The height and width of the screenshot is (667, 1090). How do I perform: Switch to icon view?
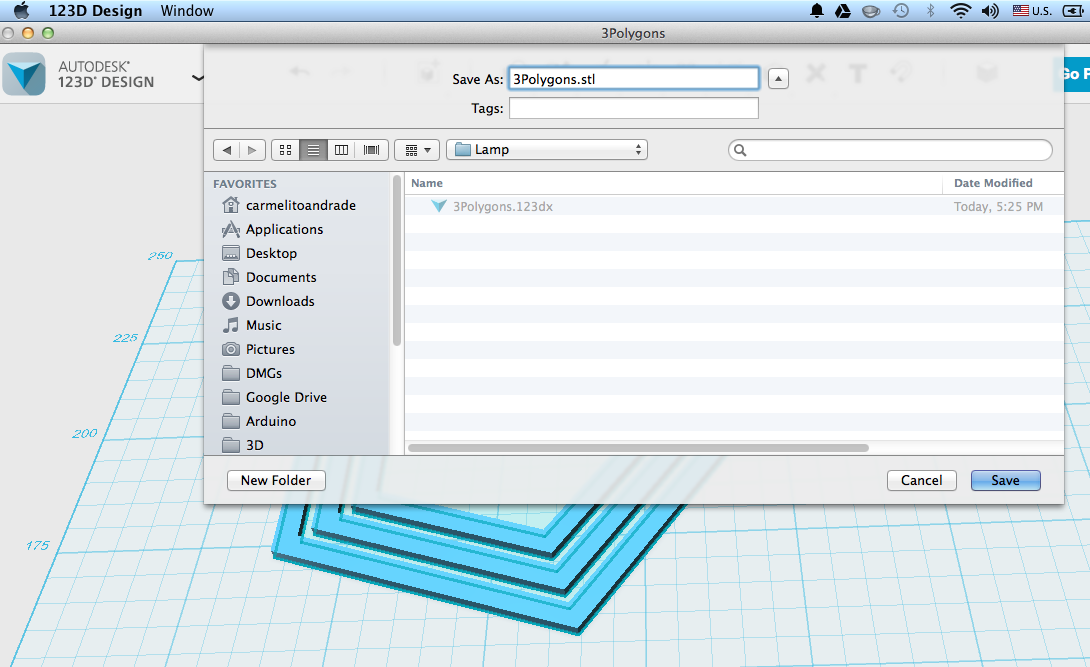tap(285, 149)
